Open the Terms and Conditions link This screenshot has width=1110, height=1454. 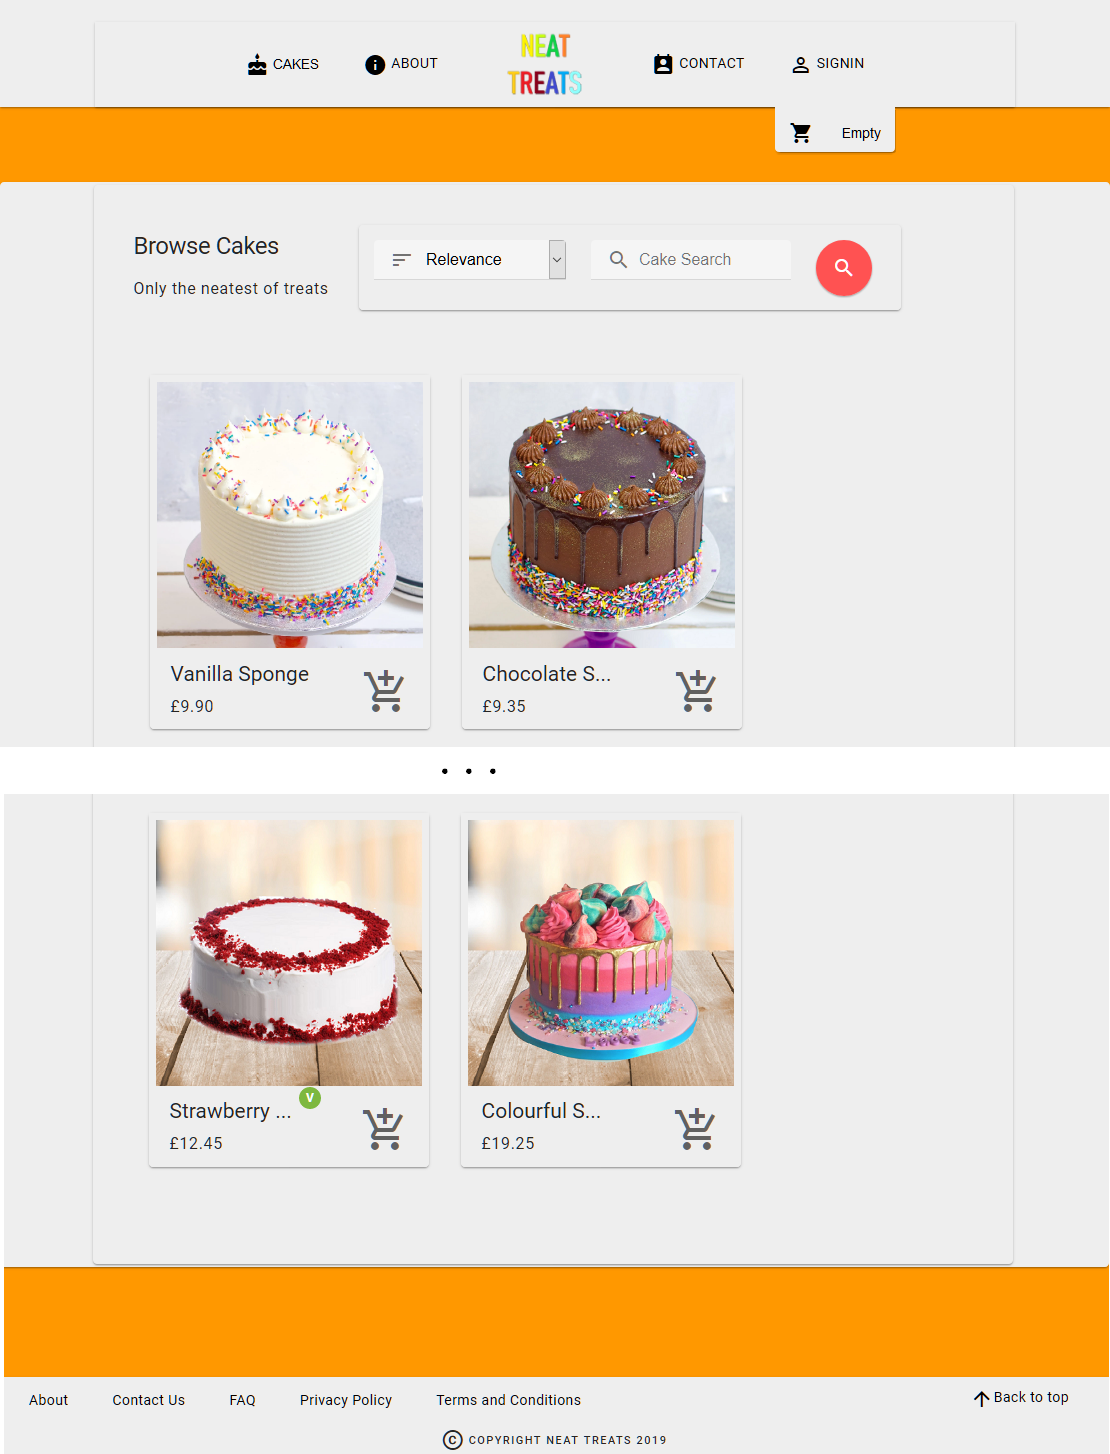pyautogui.click(x=508, y=1400)
